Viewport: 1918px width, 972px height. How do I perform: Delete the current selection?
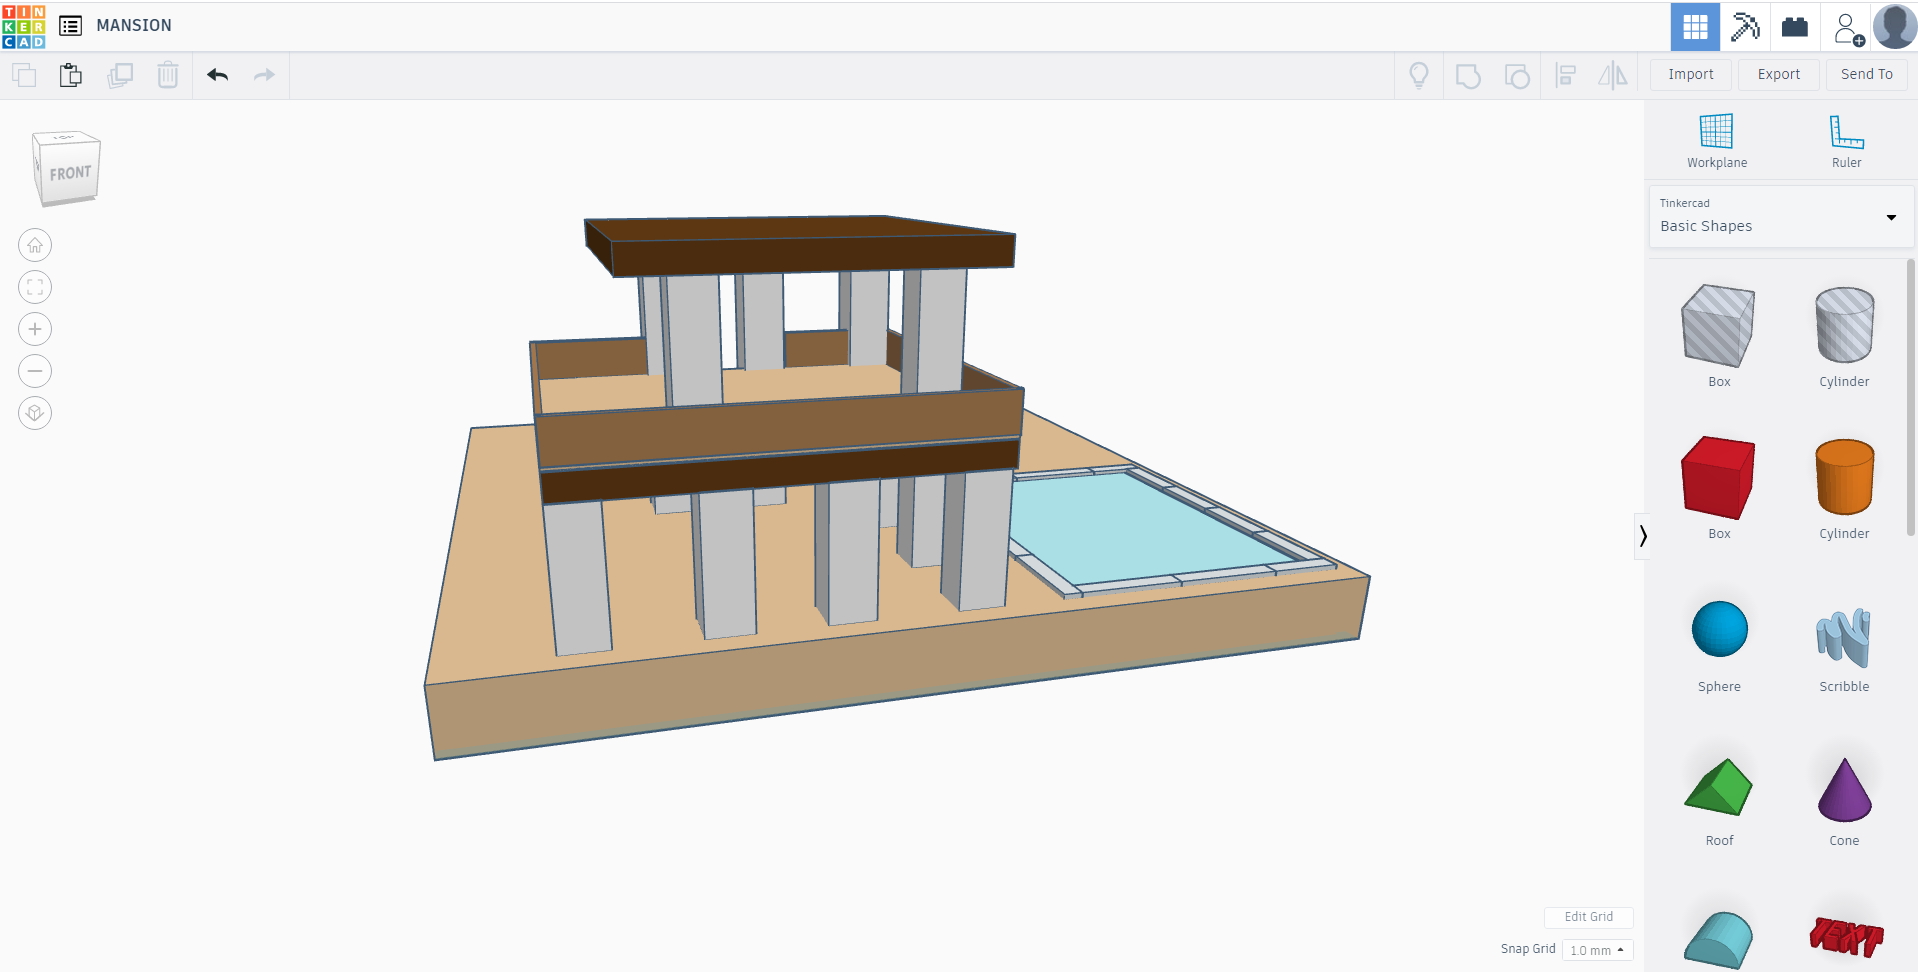(167, 74)
